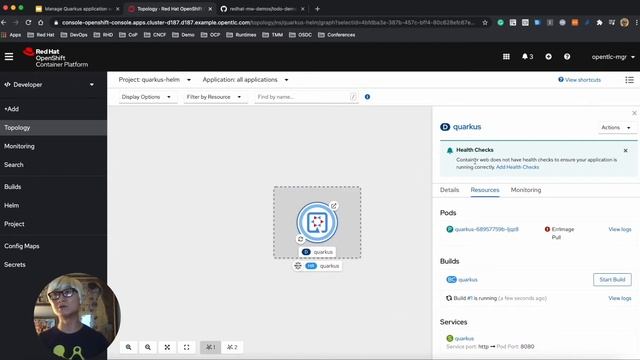This screenshot has height=360, width=640.
Task: Fit topology graph to screen
Action: (x=167, y=347)
